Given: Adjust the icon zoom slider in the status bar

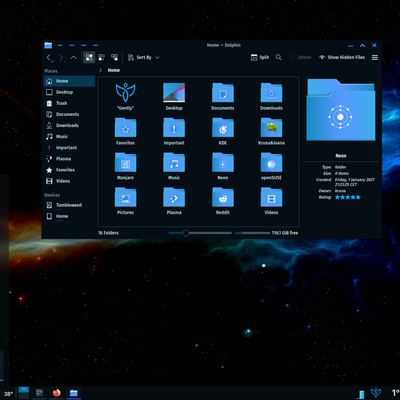Looking at the screenshot, I should point(200,233).
